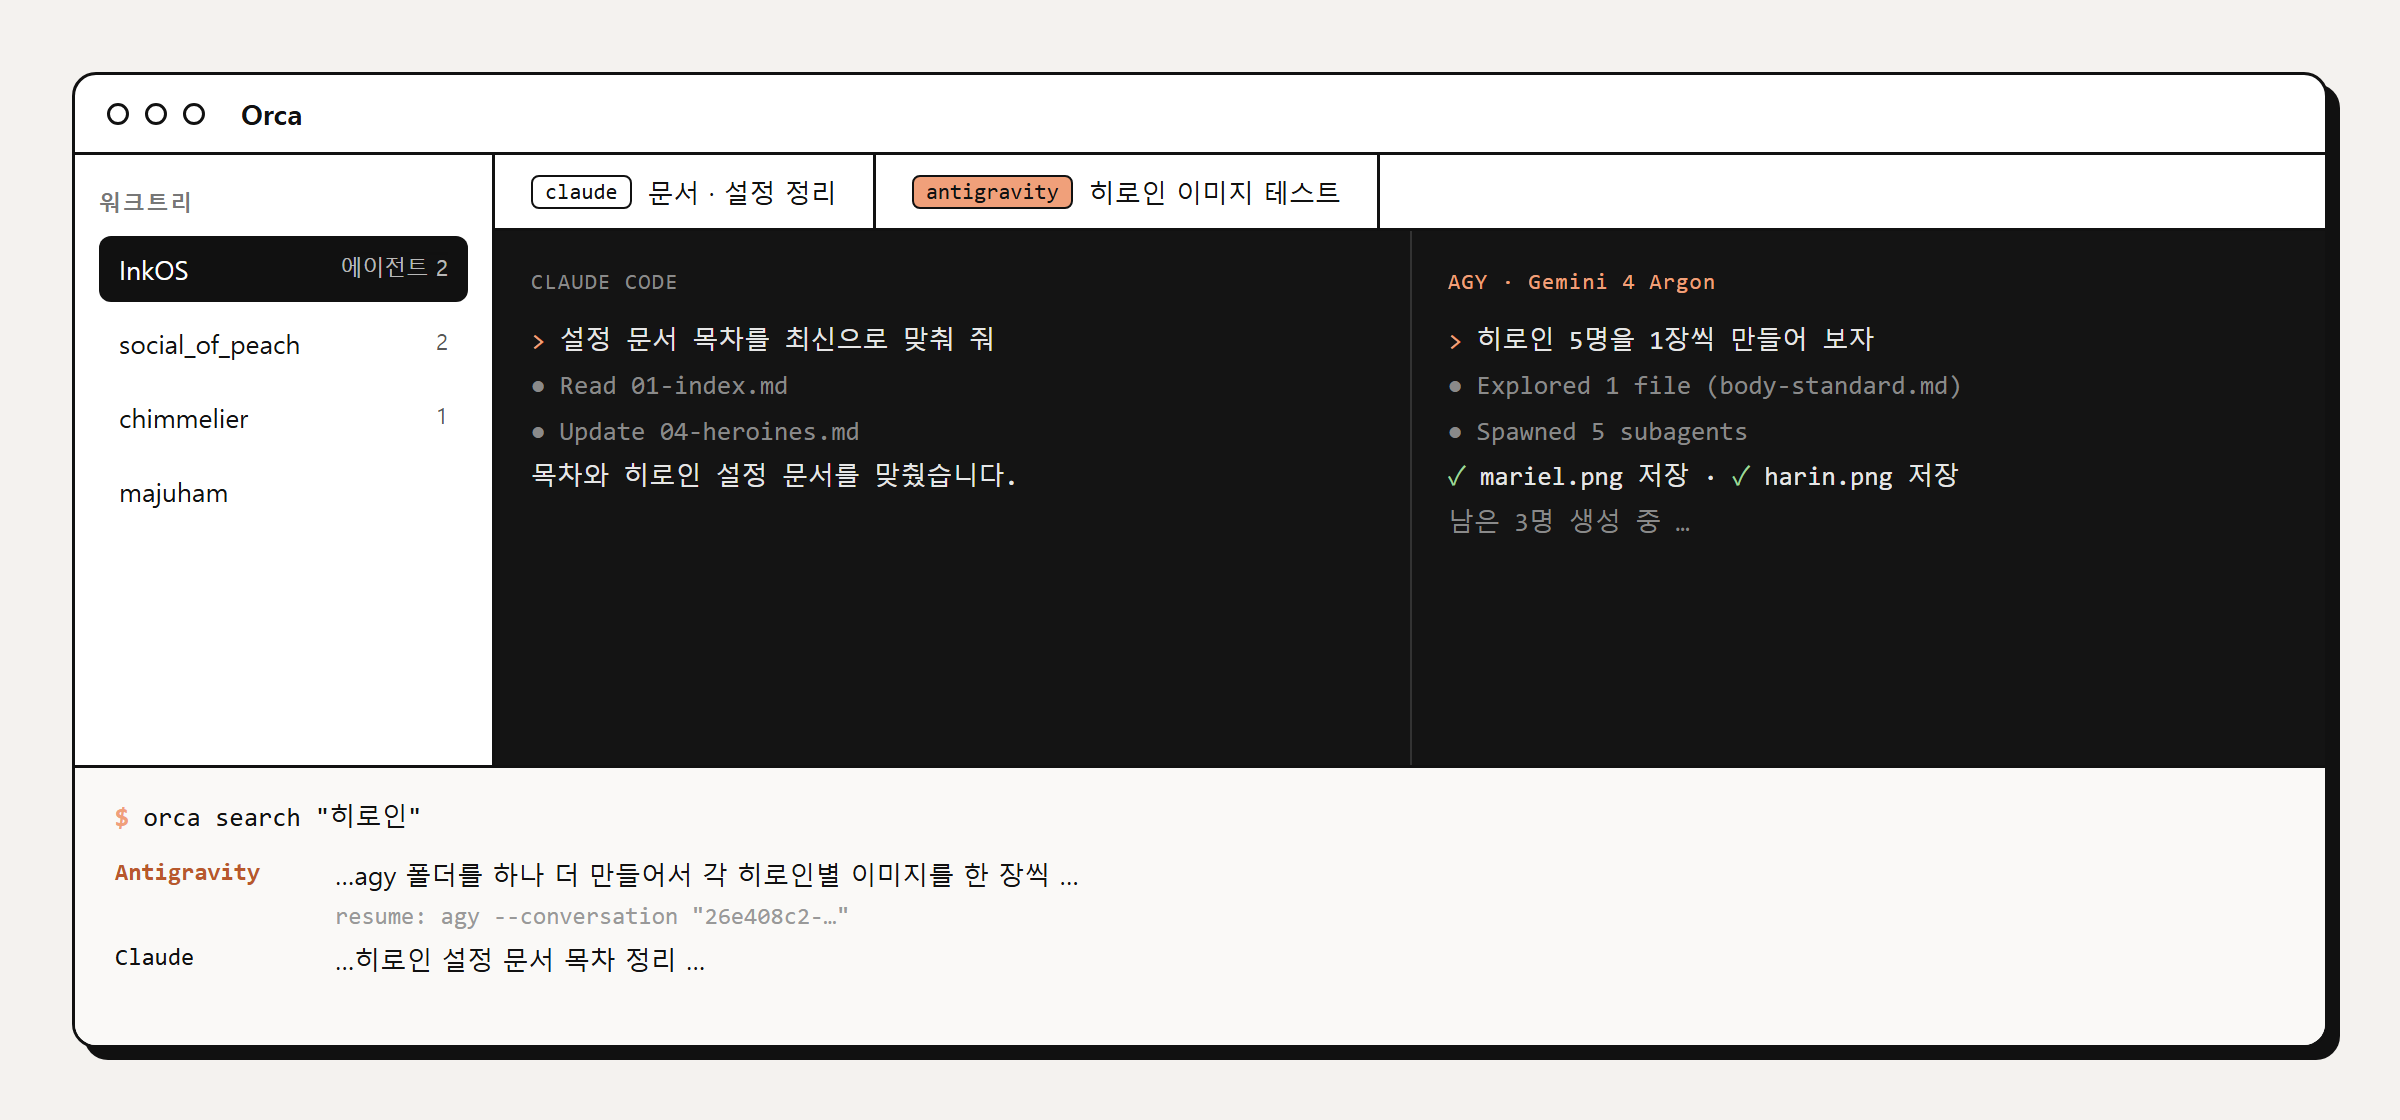
Task: Click the CLAUDE CODE pane header
Action: (x=604, y=282)
